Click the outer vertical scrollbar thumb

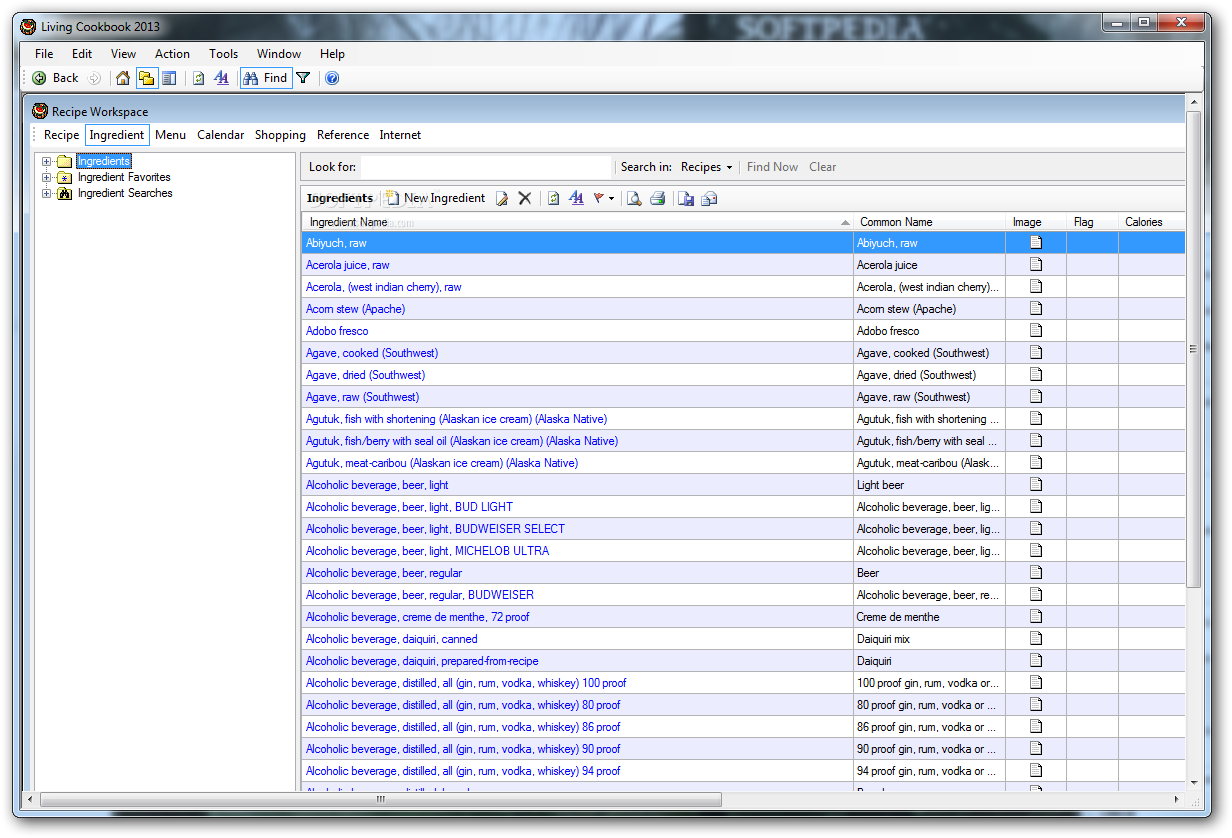[1192, 349]
